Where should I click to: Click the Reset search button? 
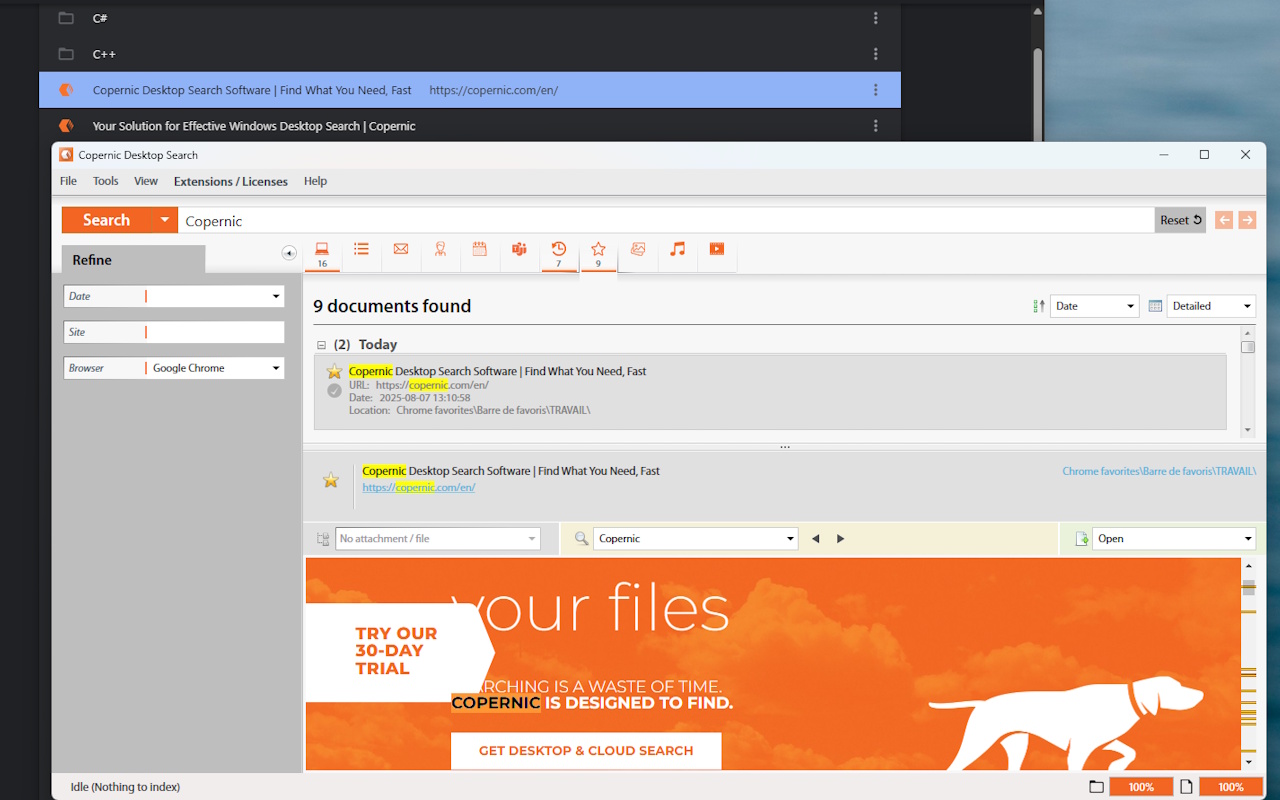click(1180, 219)
